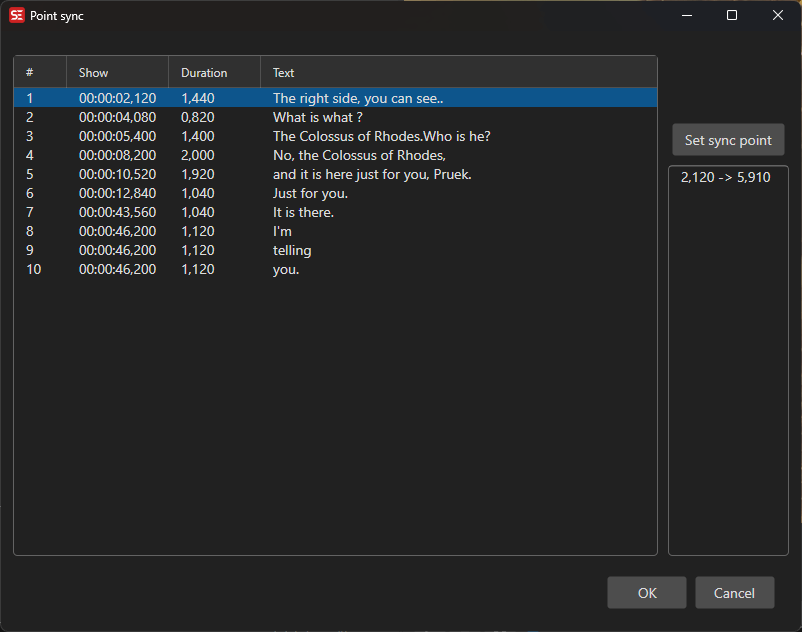Image resolution: width=802 pixels, height=632 pixels.
Task: Select the 'It is there.' subtitle row
Action: tap(303, 212)
